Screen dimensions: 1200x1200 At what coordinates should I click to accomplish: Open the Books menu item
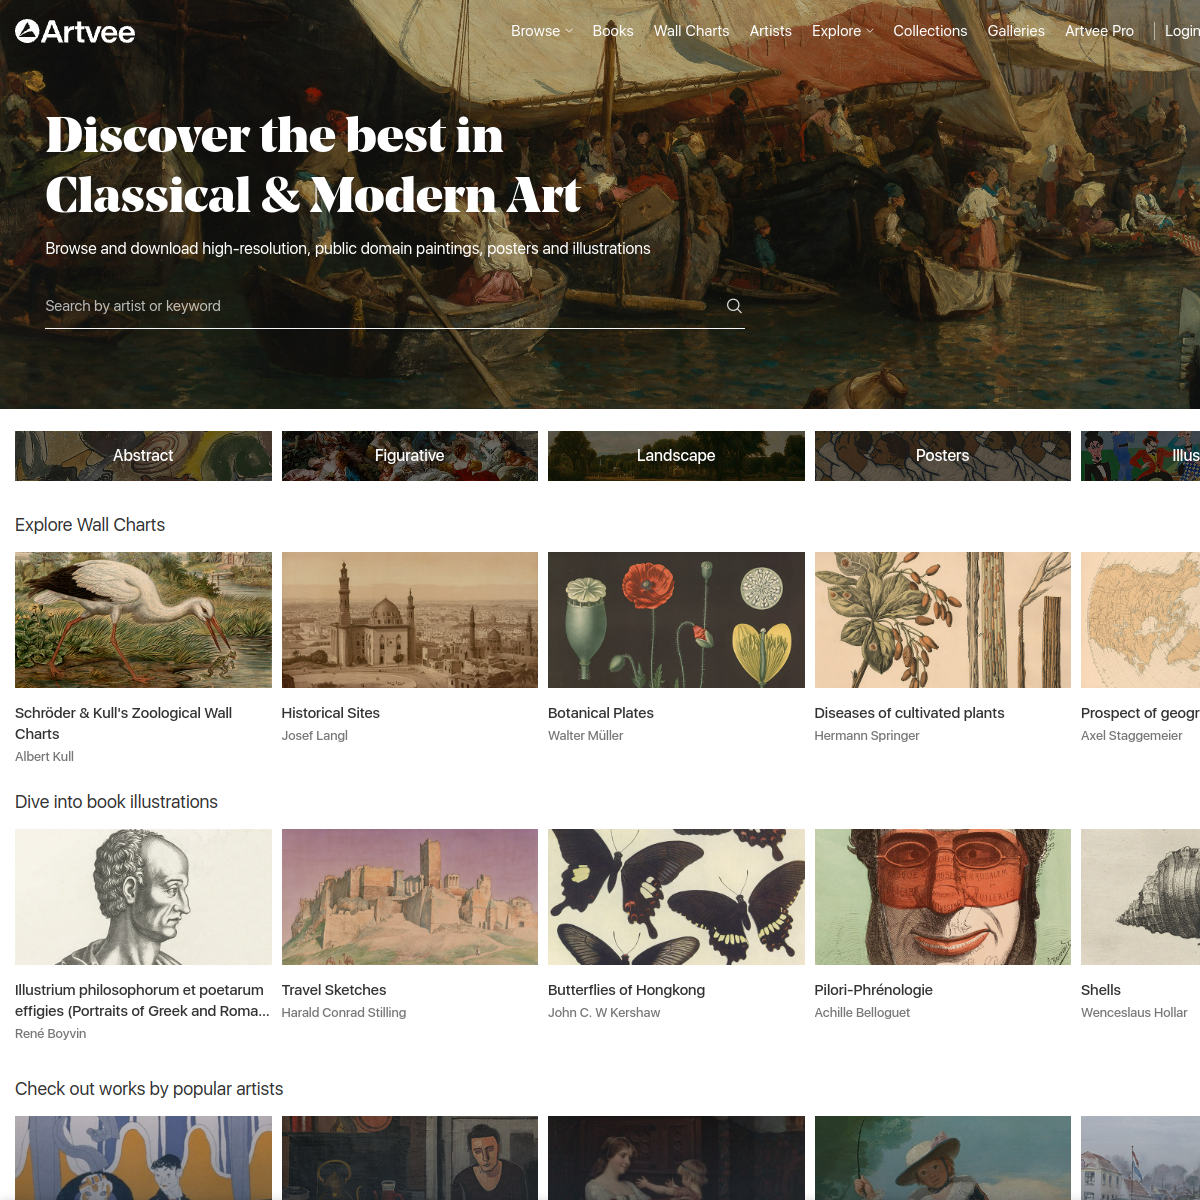pyautogui.click(x=613, y=31)
